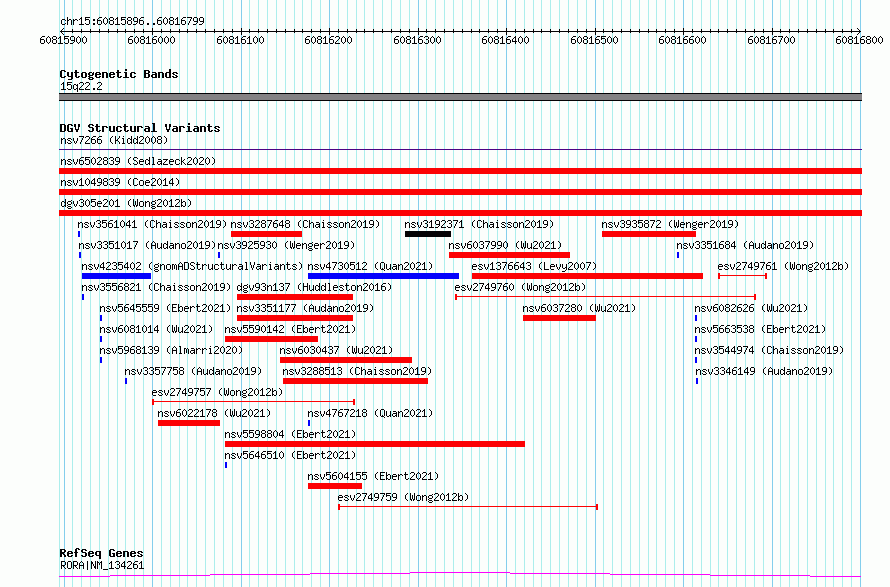
Task: Click the DGV Structural Variants track title
Action: 140,128
